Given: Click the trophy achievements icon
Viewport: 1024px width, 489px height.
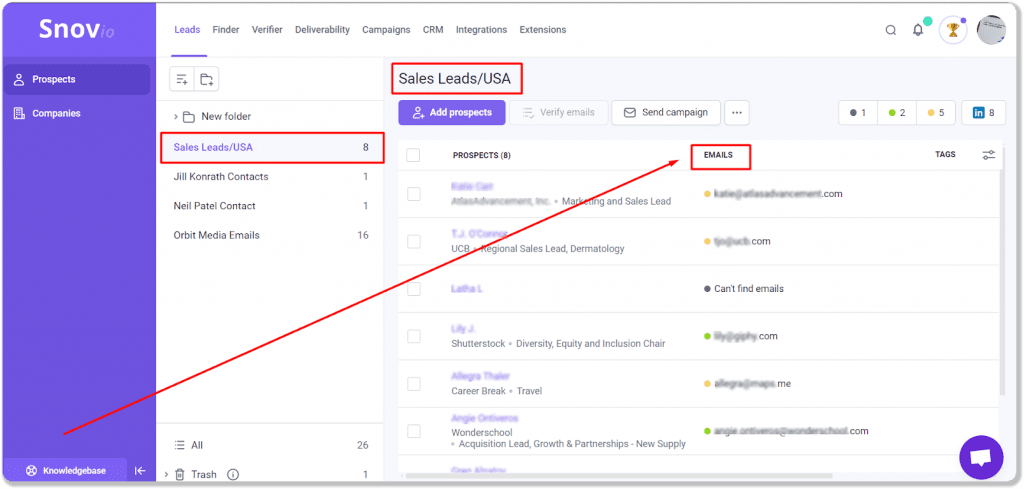Looking at the screenshot, I should 953,30.
